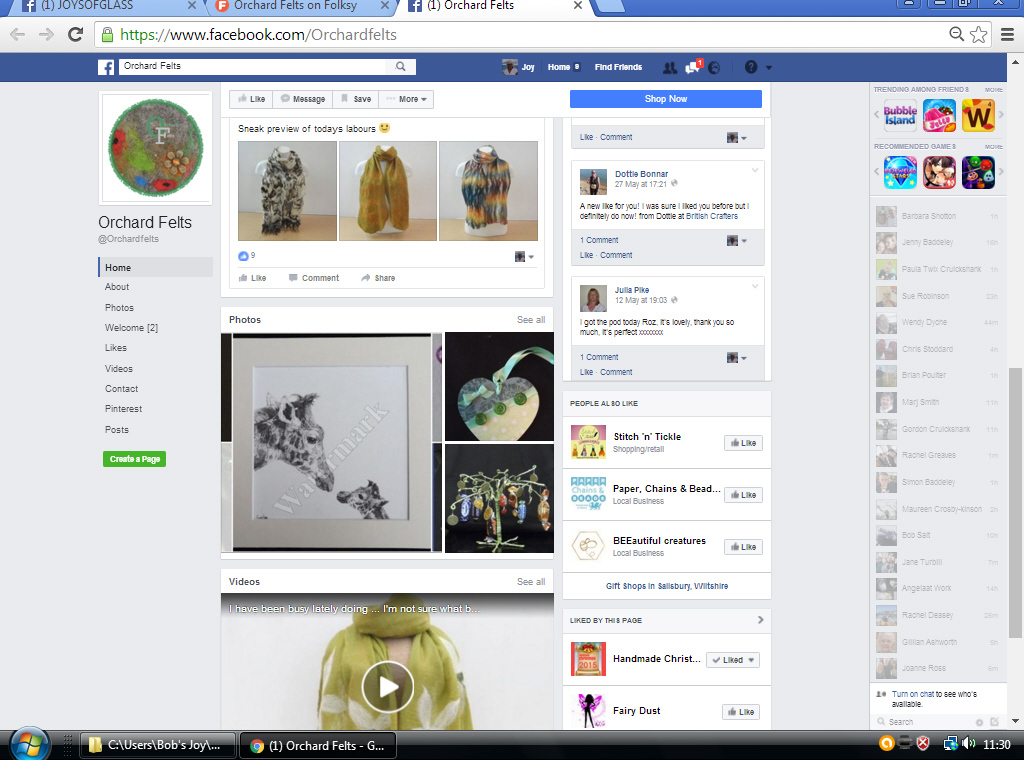Click the page Like button
Viewport: 1033px width, 767px height.
coord(251,99)
